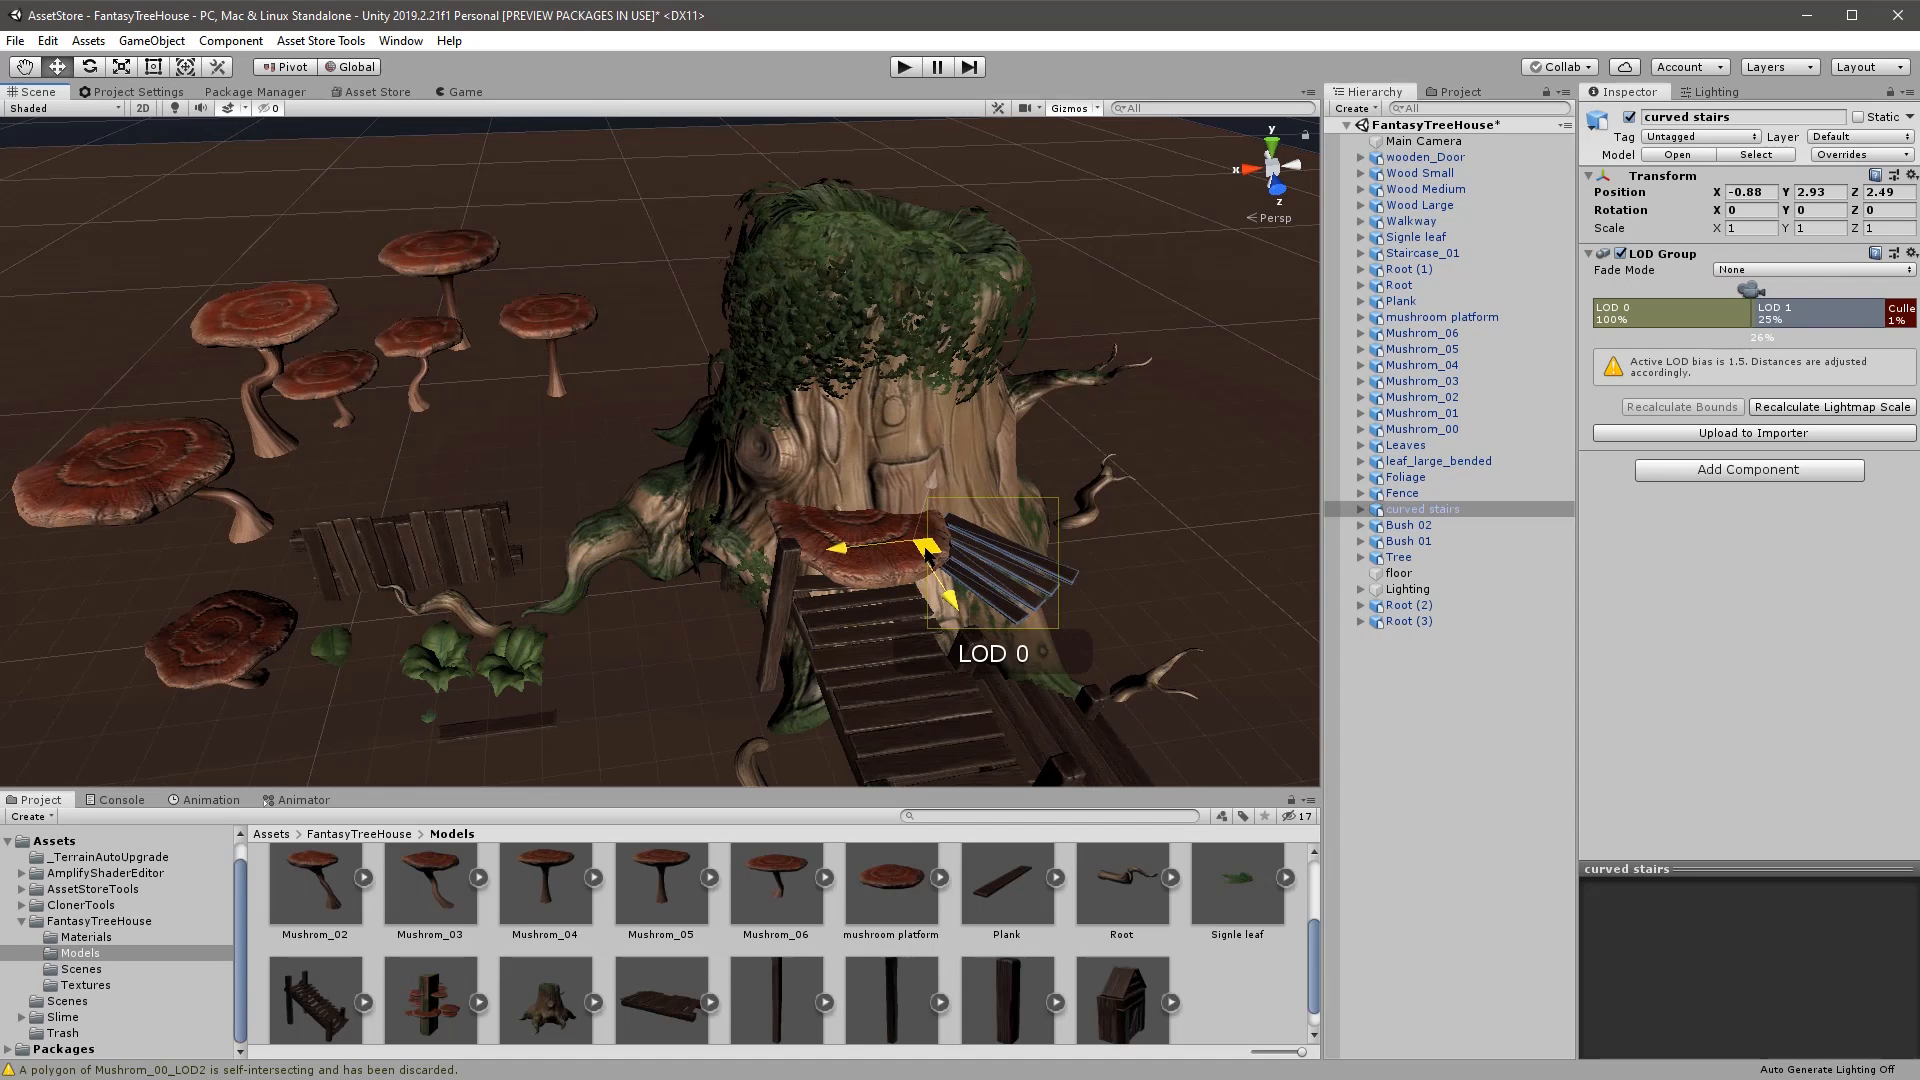Toggle hidden packages visibility count
The image size is (1920, 1080).
(1298, 816)
